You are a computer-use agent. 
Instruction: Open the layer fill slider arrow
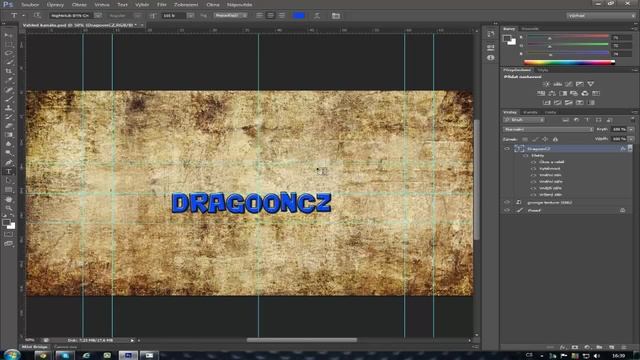pyautogui.click(x=631, y=139)
